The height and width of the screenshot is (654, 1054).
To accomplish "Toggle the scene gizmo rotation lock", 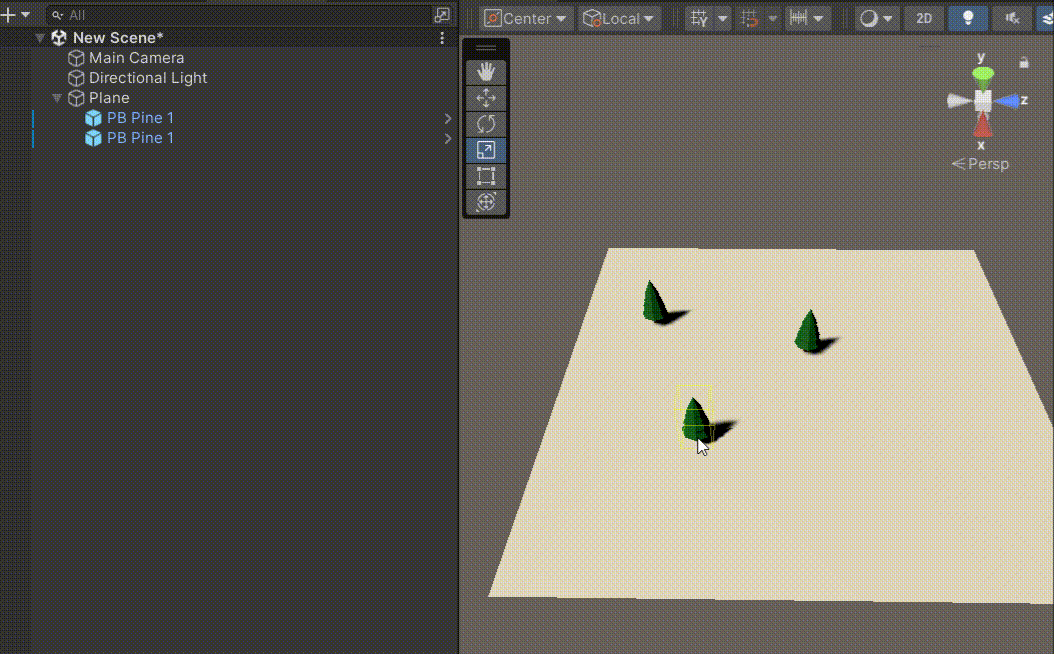I will [1023, 62].
